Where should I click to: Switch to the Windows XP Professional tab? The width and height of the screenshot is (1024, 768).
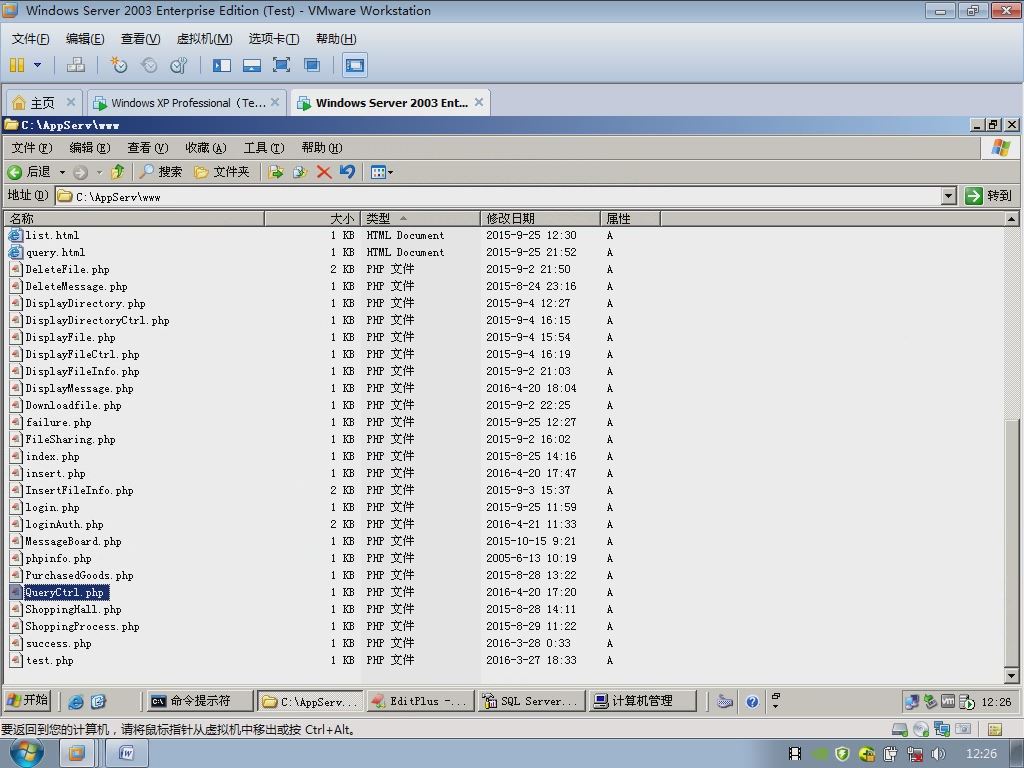[x=189, y=103]
